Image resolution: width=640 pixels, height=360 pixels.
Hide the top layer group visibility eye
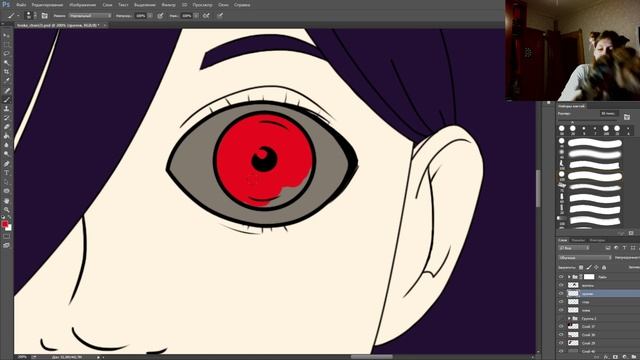pos(561,277)
